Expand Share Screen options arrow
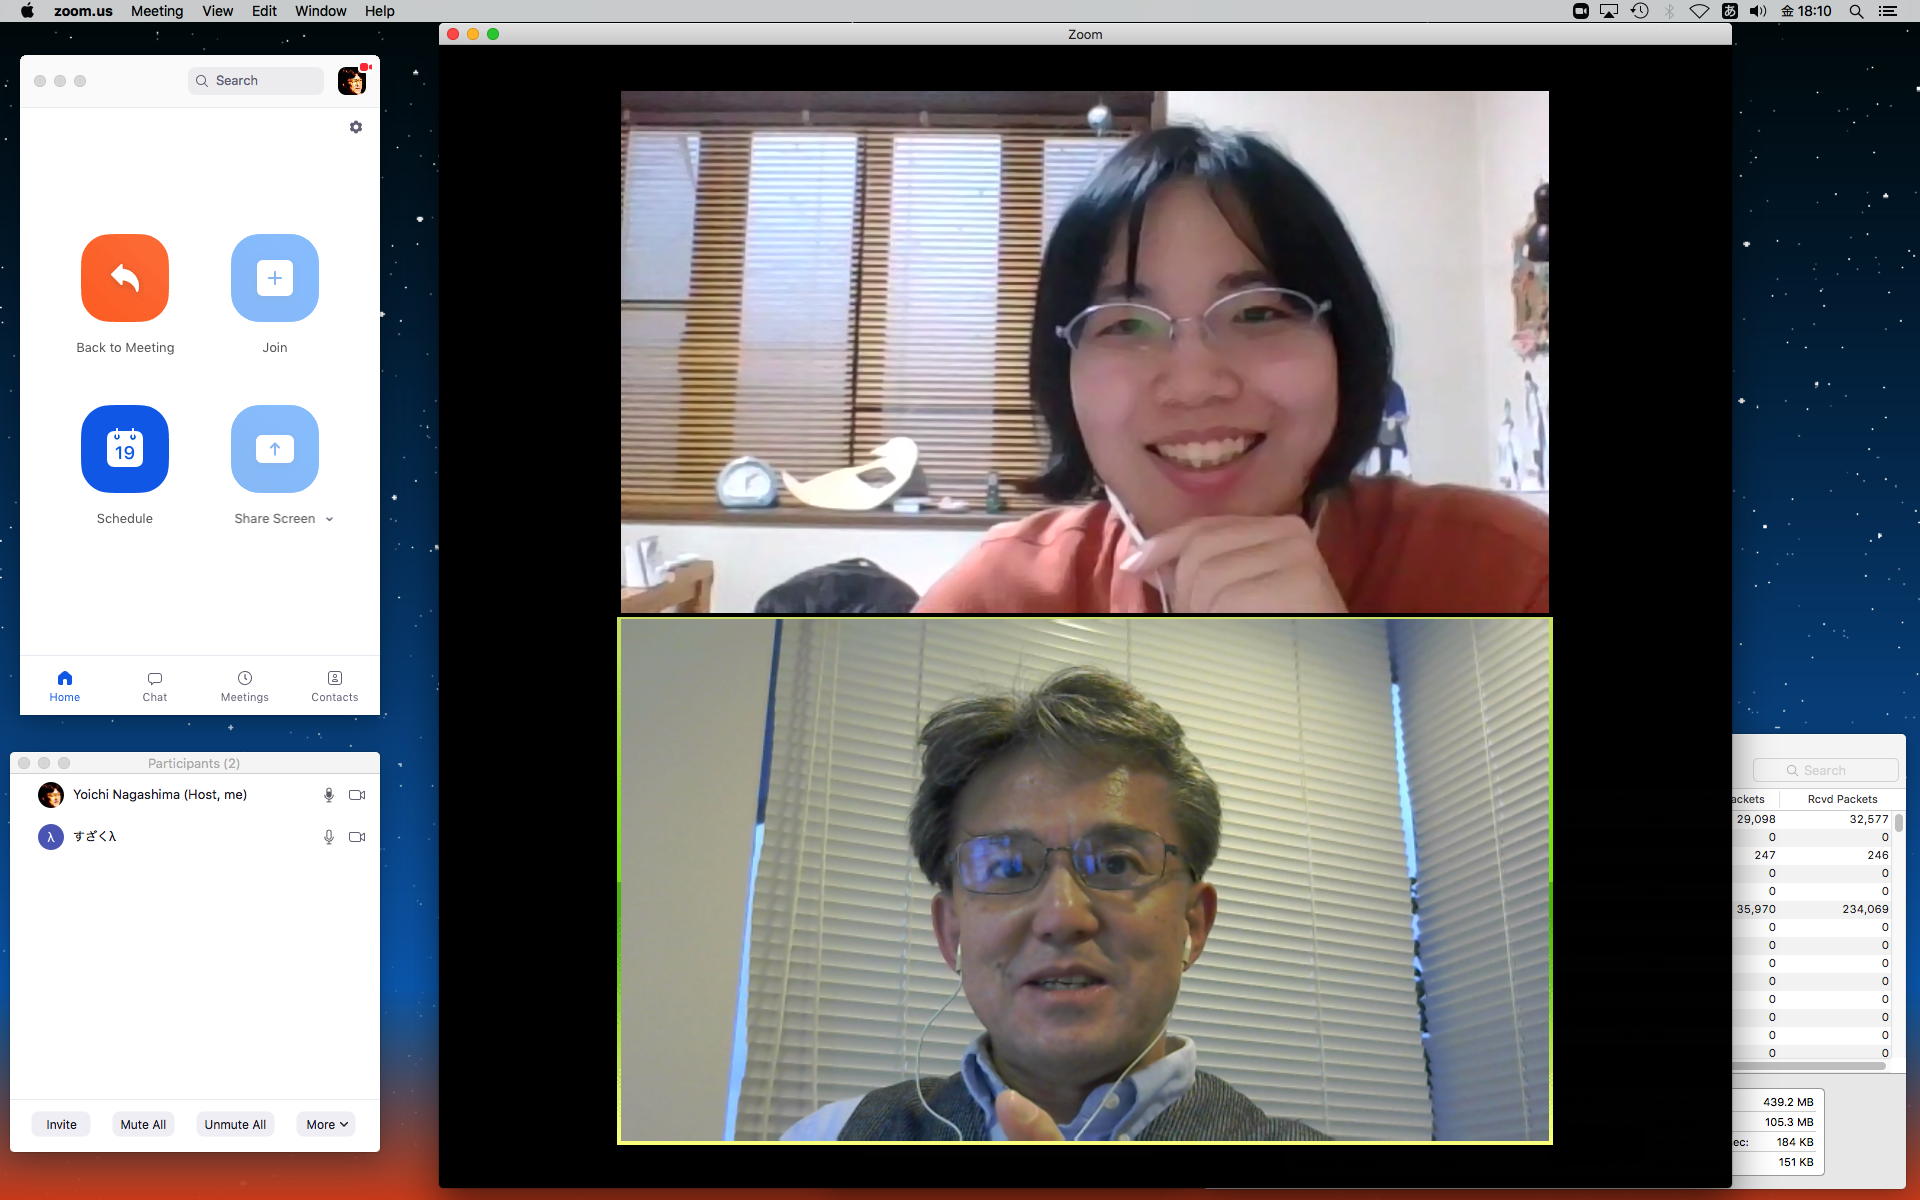 [329, 519]
